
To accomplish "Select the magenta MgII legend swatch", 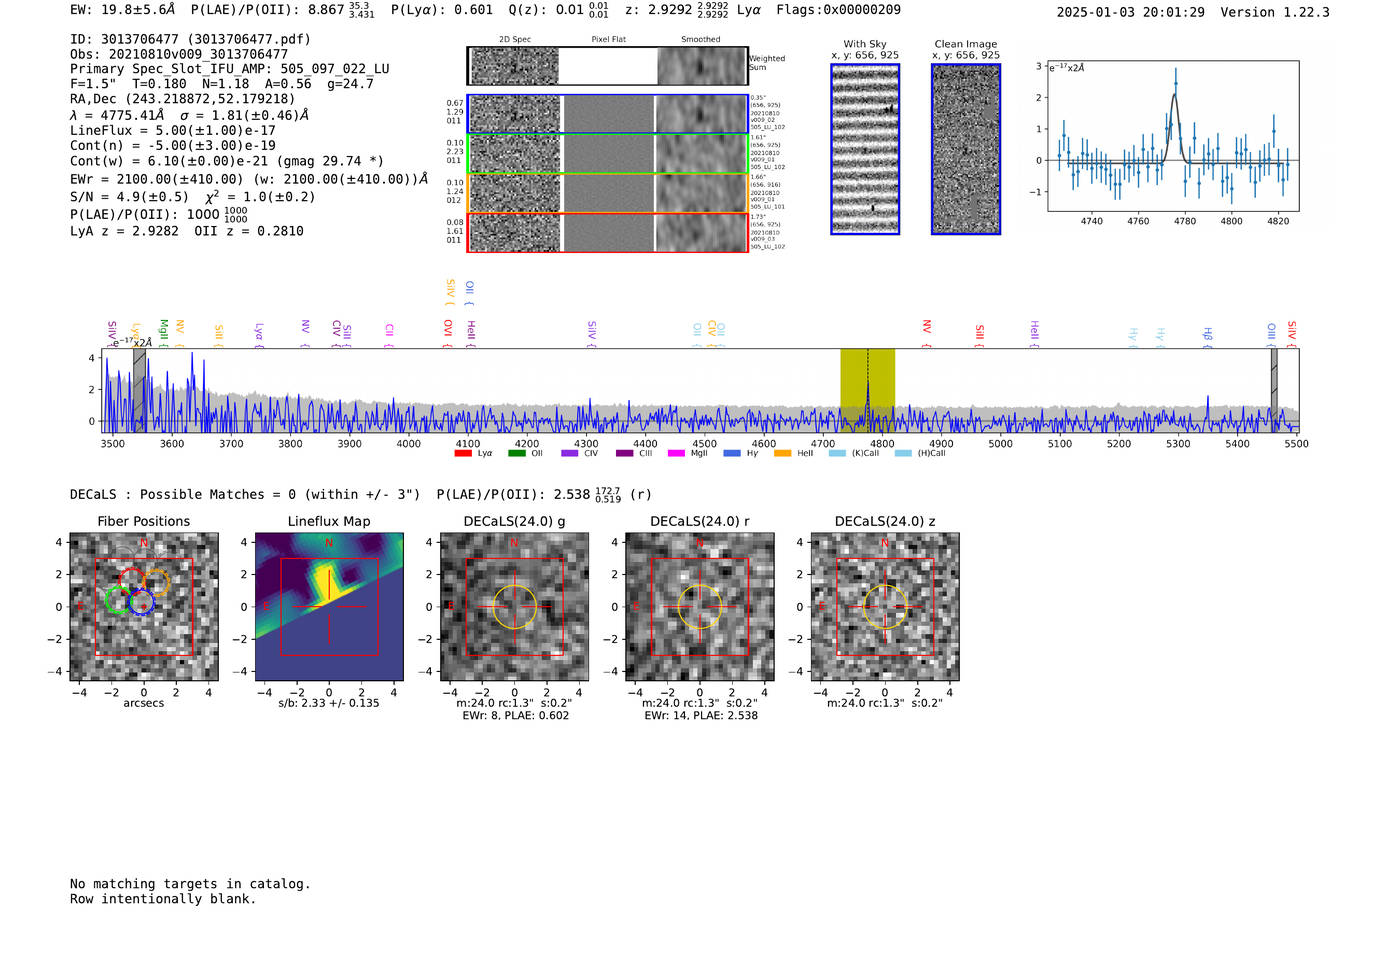I will pos(676,454).
